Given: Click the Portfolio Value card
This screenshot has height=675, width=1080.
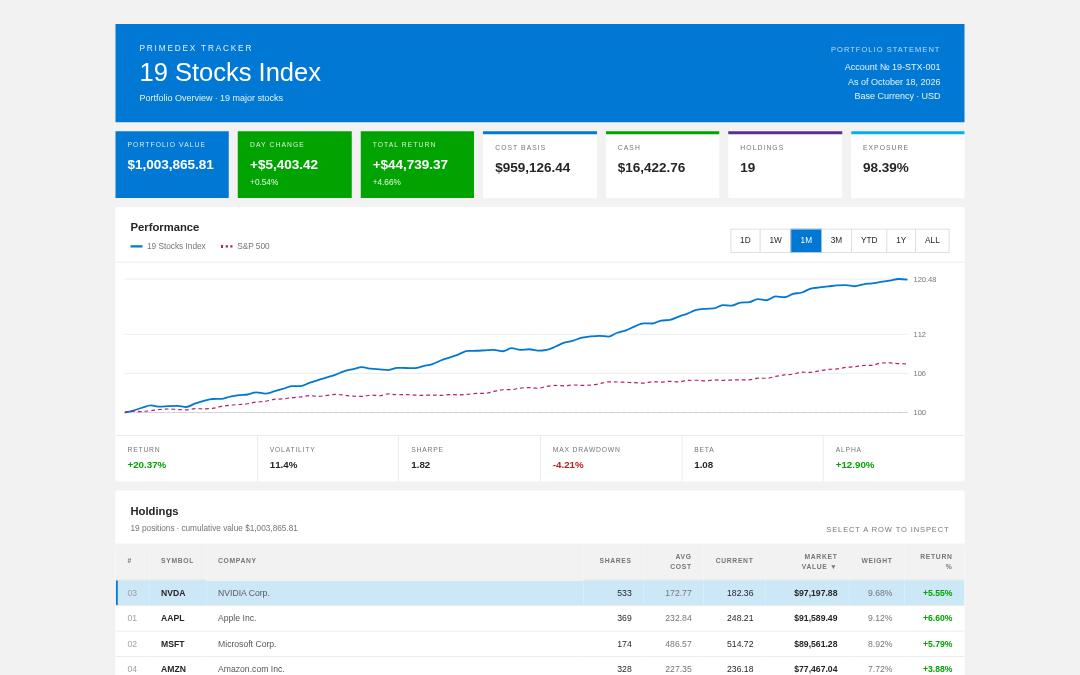Looking at the screenshot, I should (172, 165).
